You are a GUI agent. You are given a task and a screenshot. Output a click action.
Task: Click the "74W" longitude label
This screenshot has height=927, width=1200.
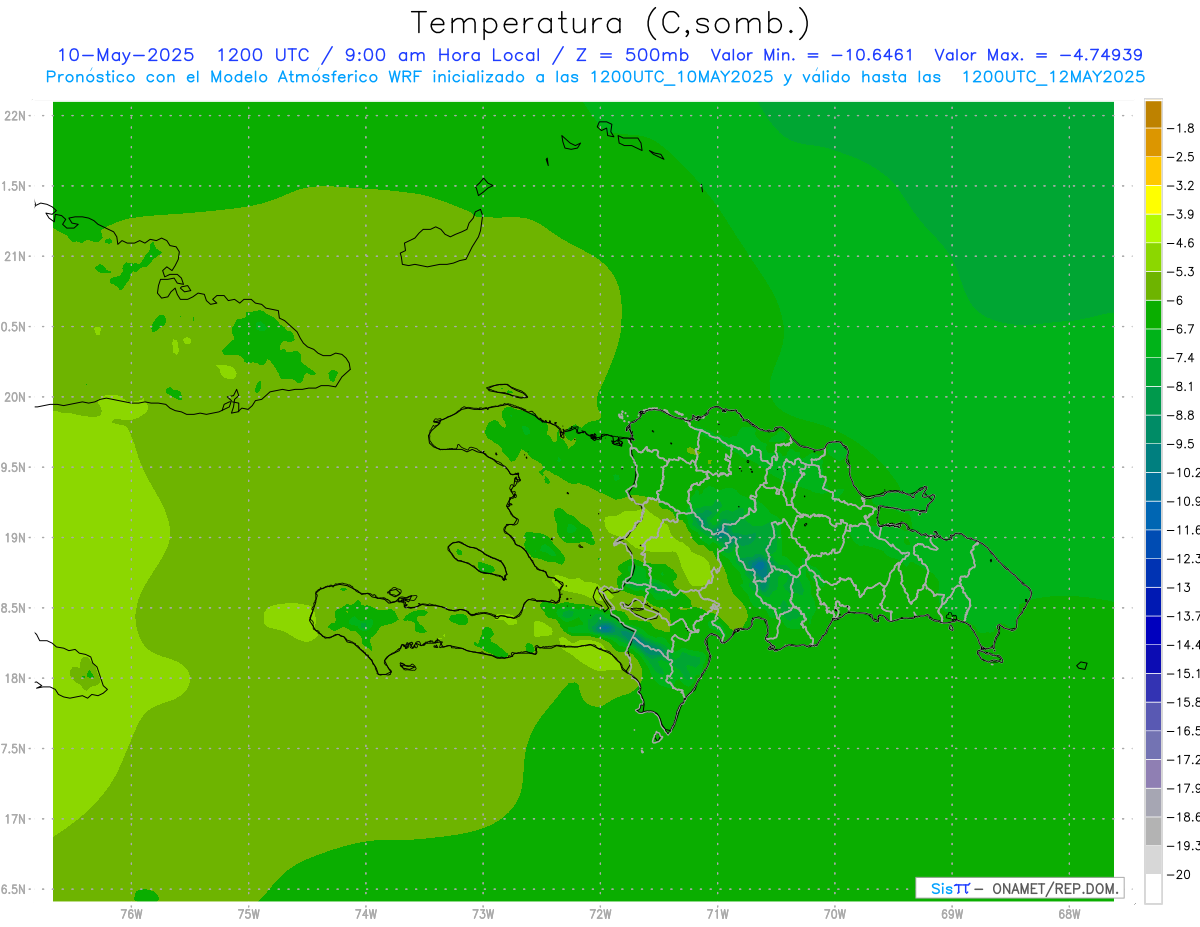coord(366,913)
